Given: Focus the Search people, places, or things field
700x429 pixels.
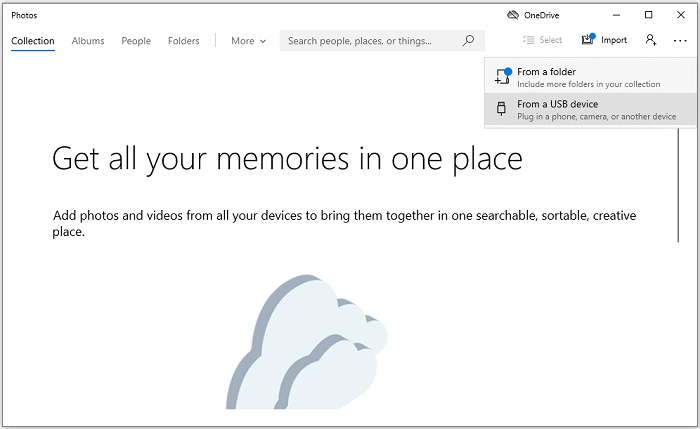Looking at the screenshot, I should 372,41.
